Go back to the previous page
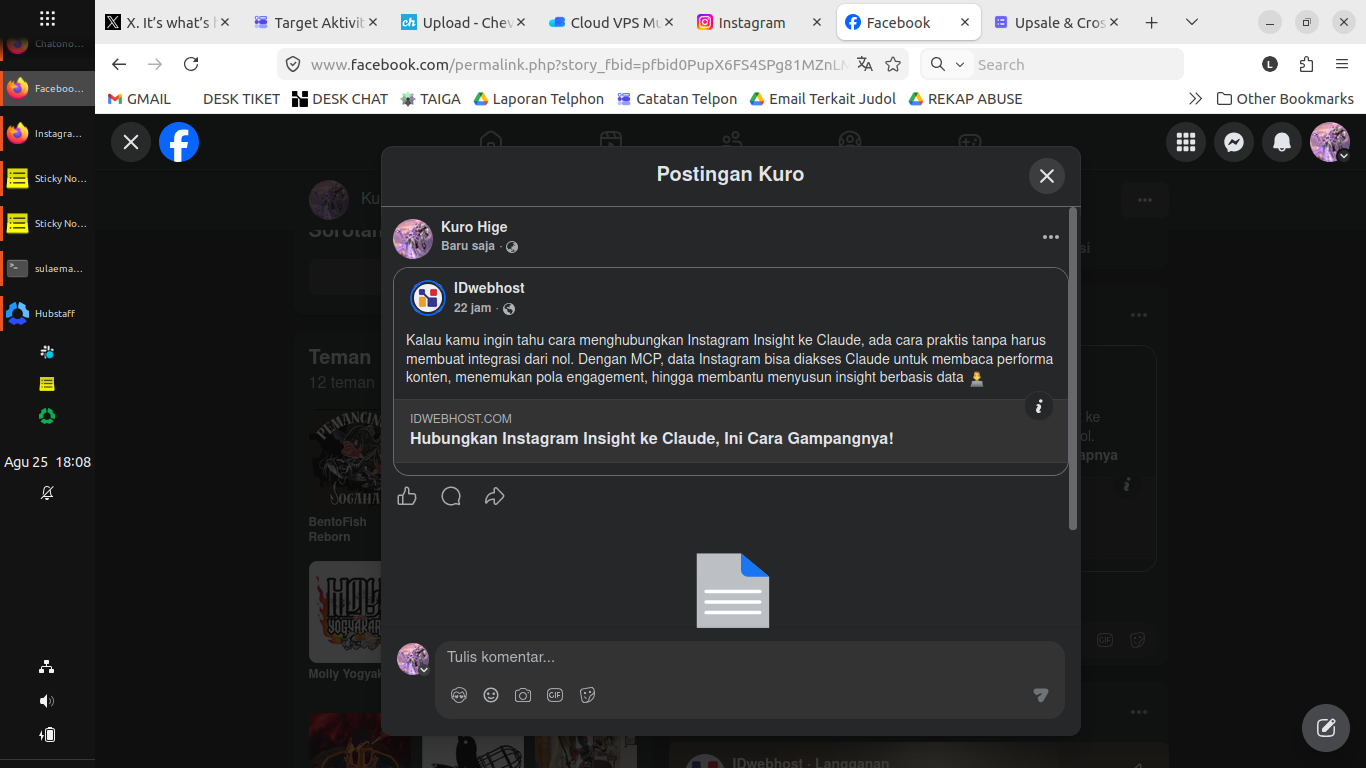 pos(119,64)
